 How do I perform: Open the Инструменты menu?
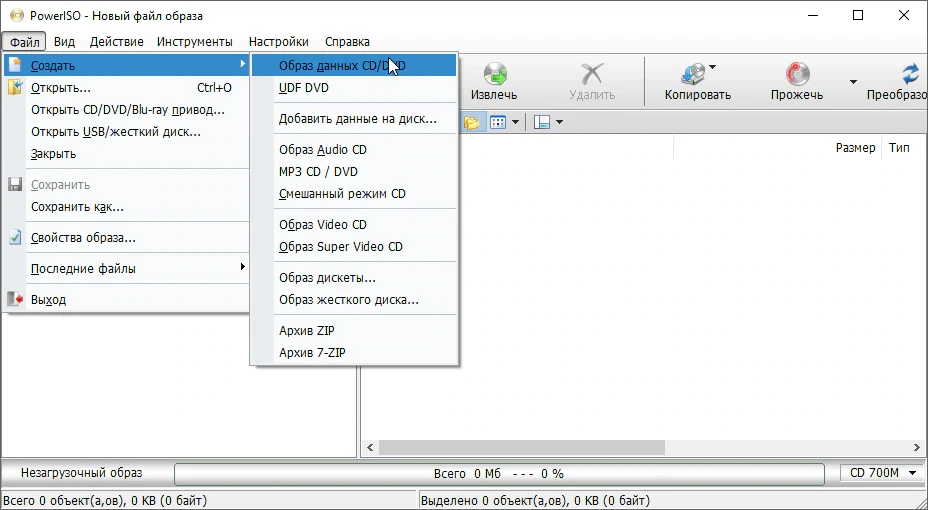(x=195, y=41)
